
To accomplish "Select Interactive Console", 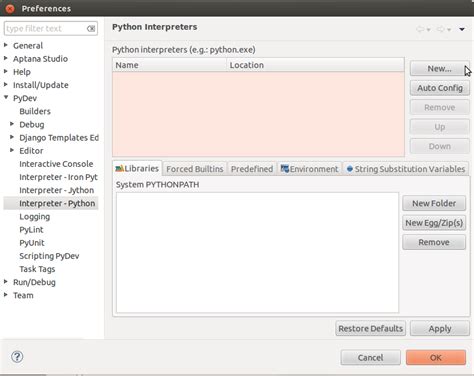I will [56, 164].
